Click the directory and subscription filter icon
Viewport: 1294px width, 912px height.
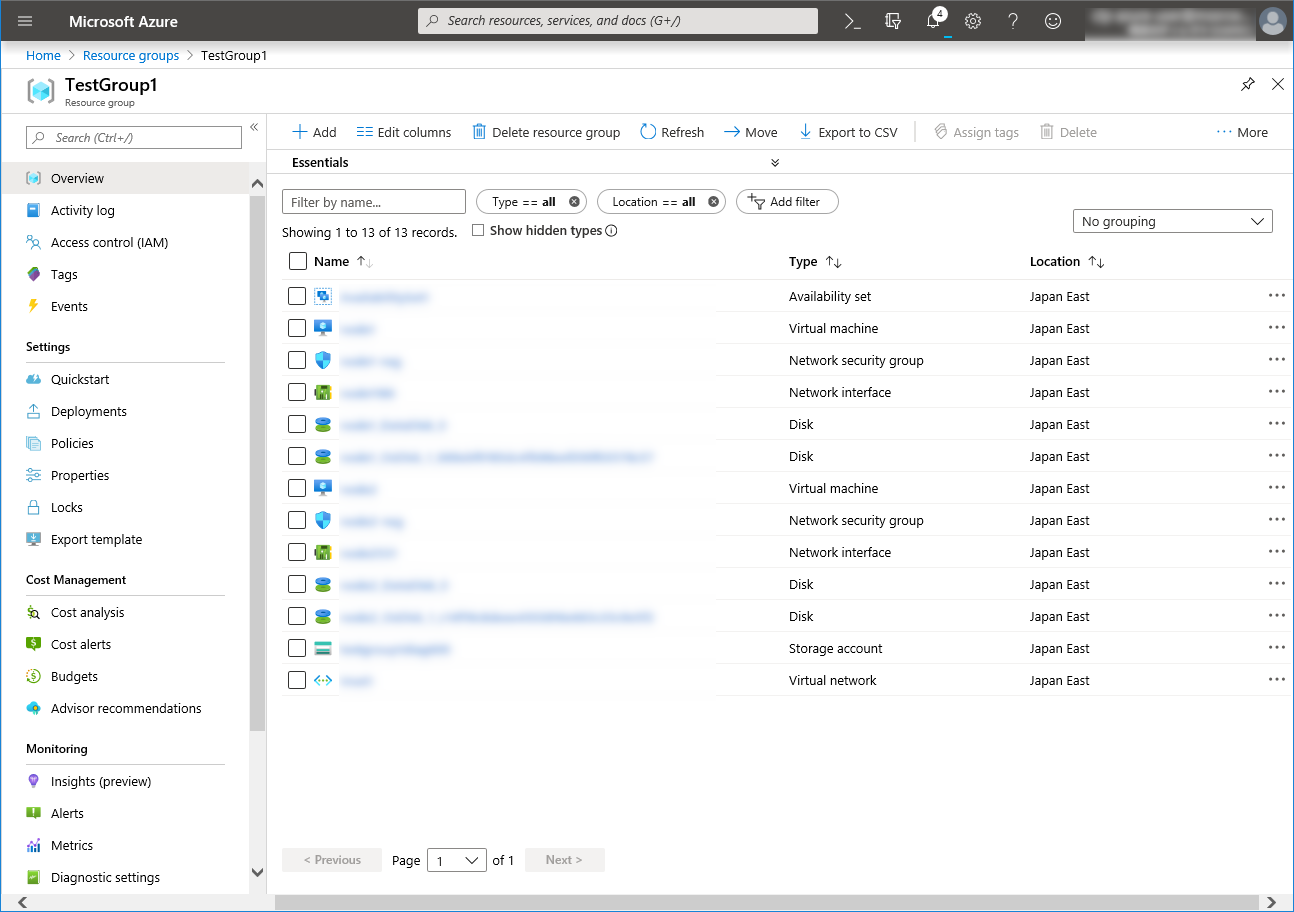point(893,21)
